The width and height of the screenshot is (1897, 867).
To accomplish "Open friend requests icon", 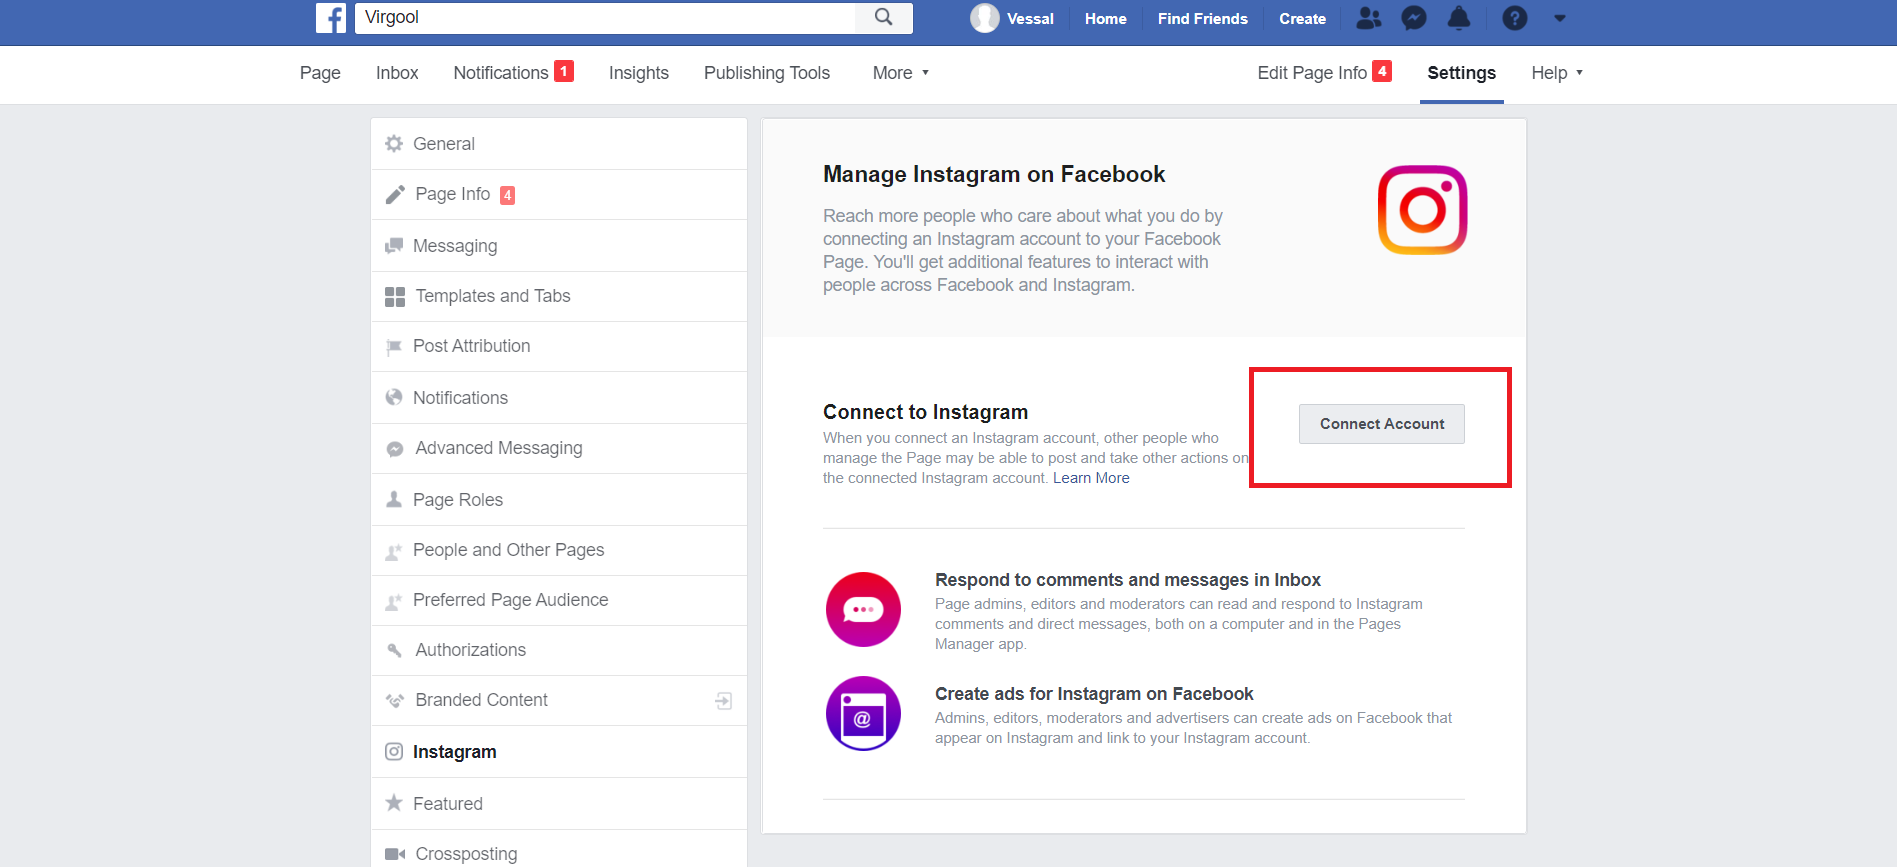I will coord(1368,18).
